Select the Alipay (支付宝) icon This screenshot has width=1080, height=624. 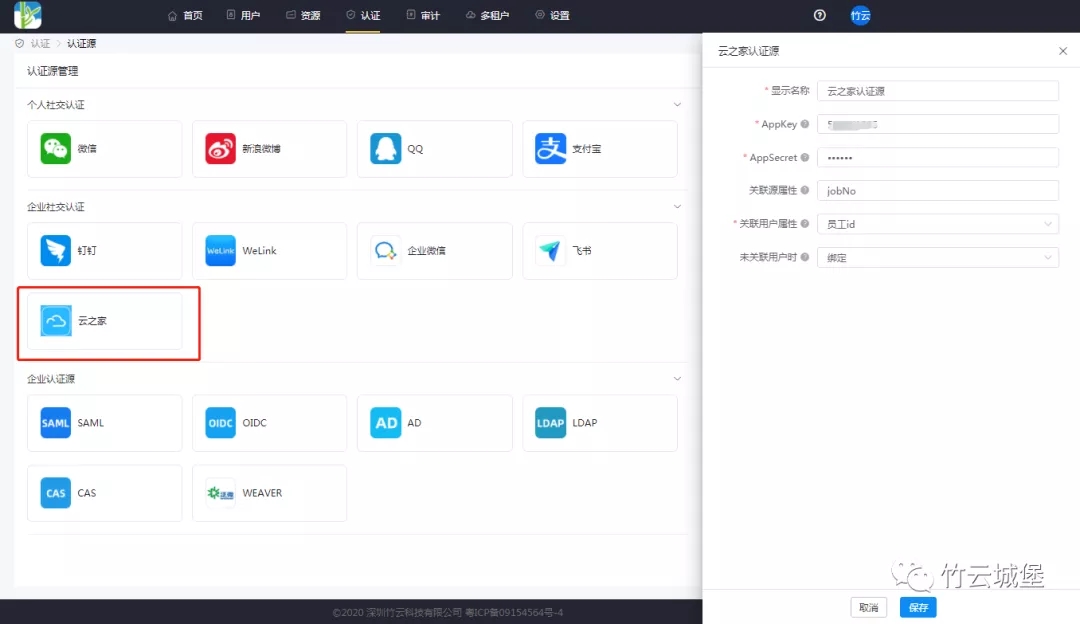550,149
